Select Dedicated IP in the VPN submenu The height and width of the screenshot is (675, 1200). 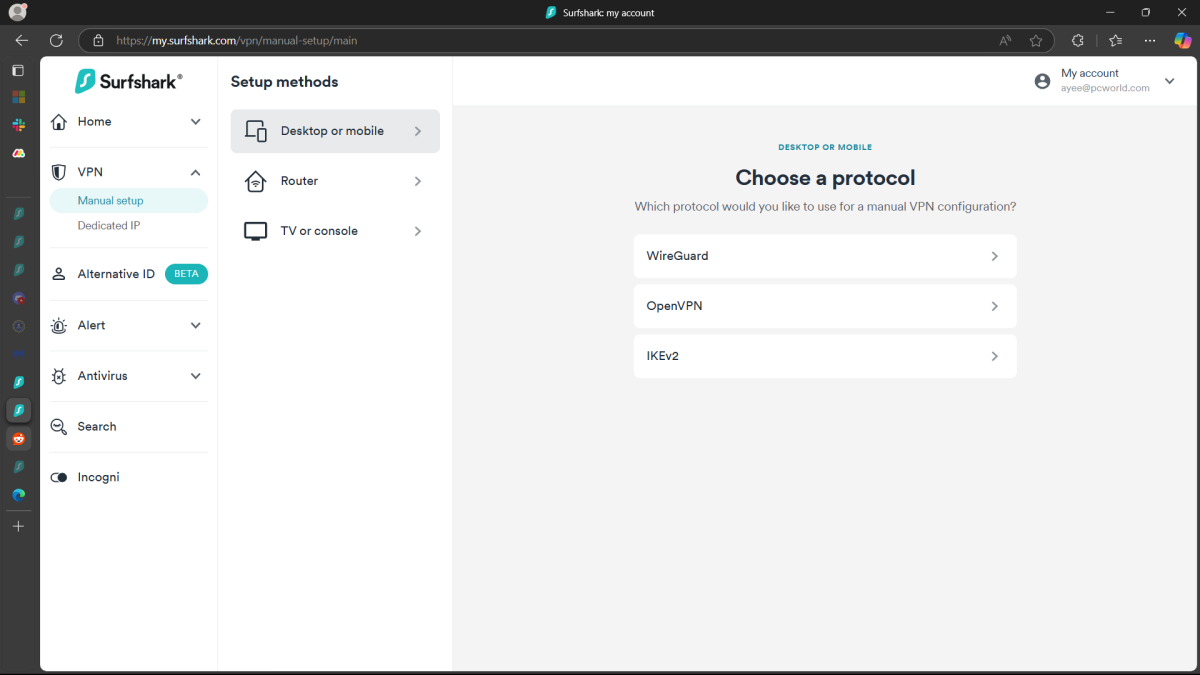(109, 226)
